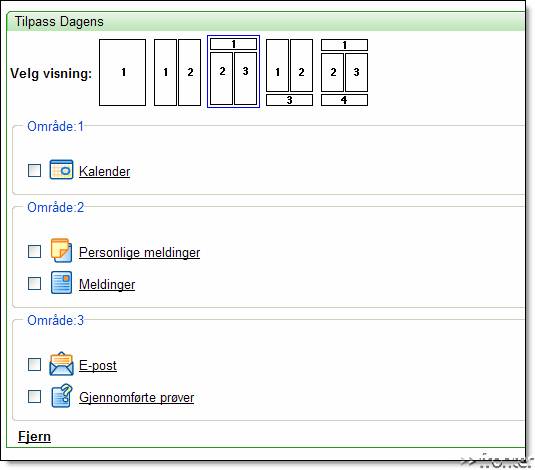Screen dimensions: 535x470
Task: Open the Kalender link
Action: click(x=104, y=171)
